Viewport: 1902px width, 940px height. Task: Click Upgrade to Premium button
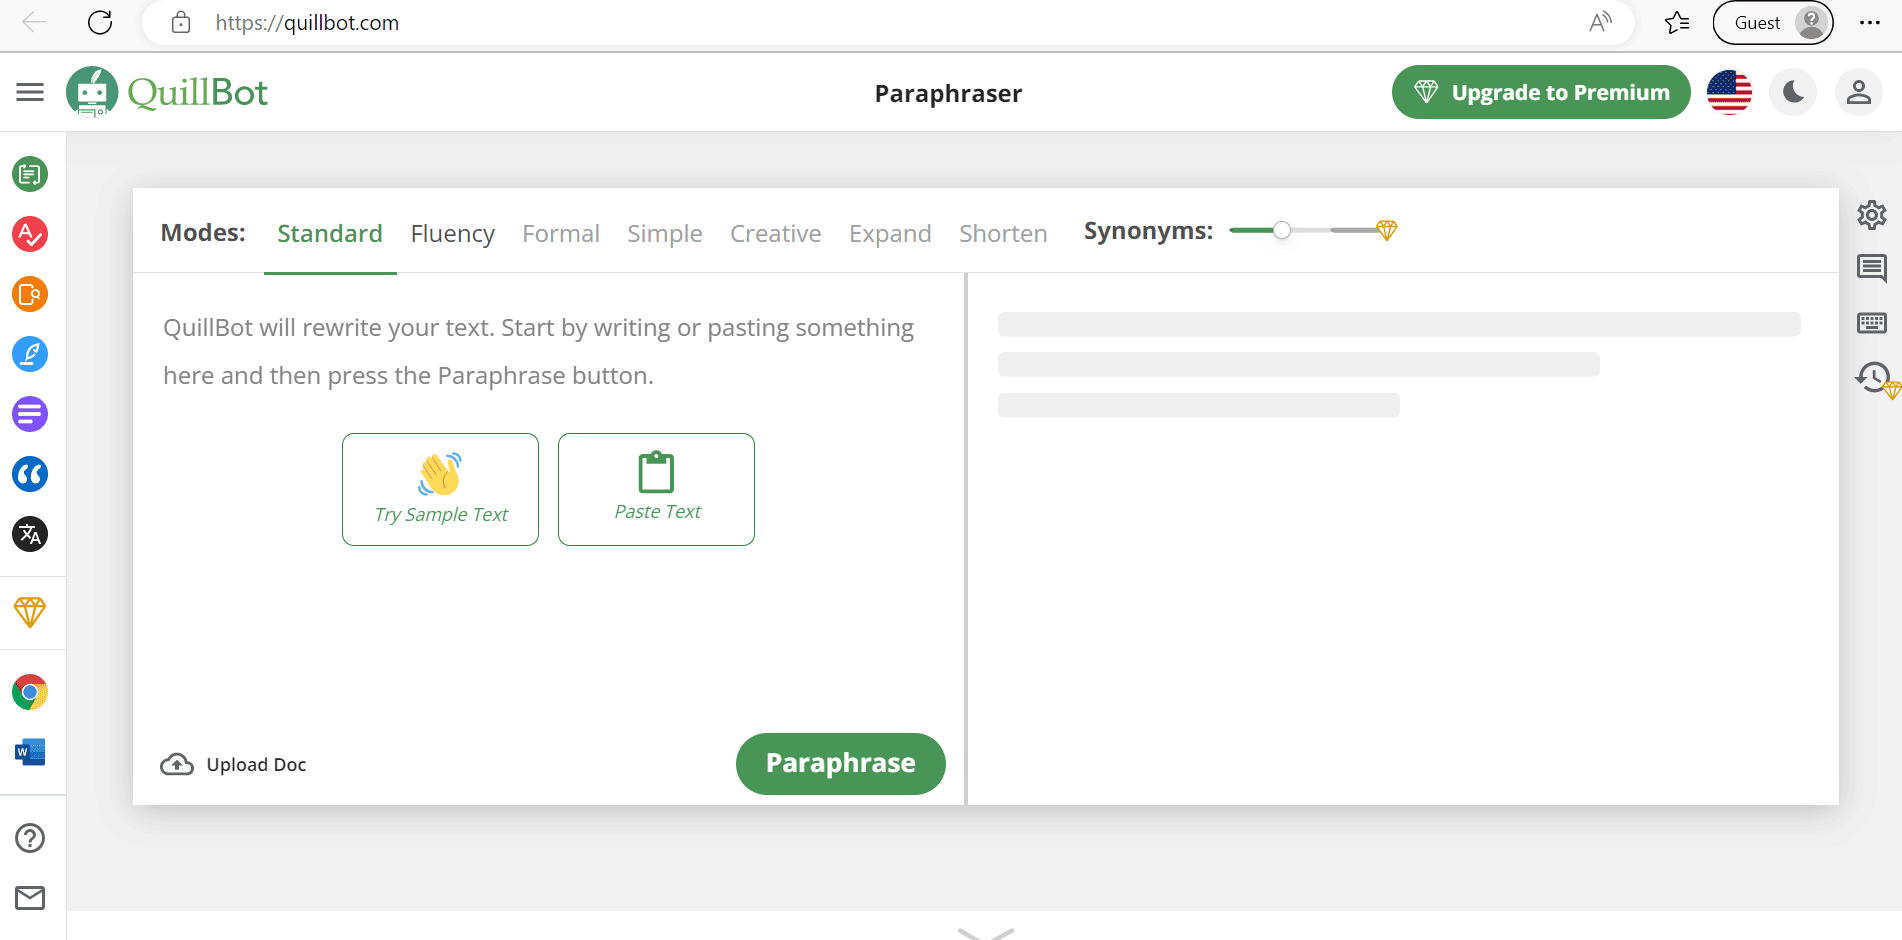pyautogui.click(x=1541, y=92)
